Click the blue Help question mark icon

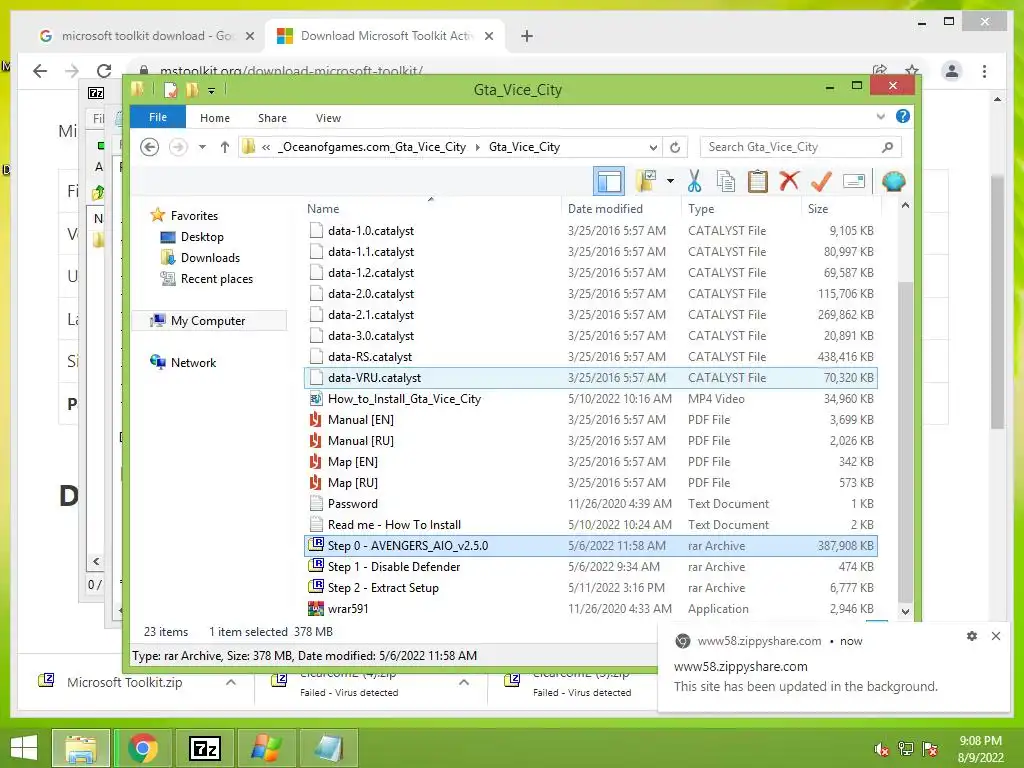coord(903,116)
